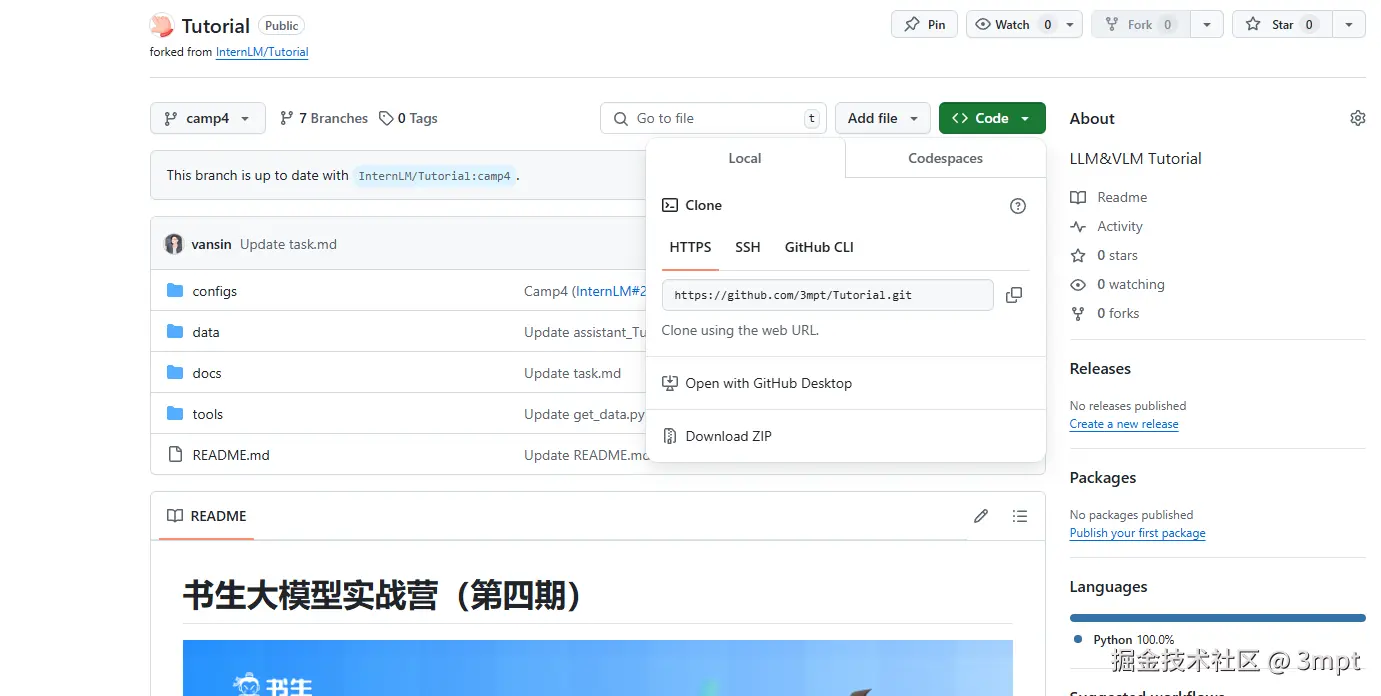Open the Activity link in About
1381x696 pixels.
pyautogui.click(x=1120, y=226)
